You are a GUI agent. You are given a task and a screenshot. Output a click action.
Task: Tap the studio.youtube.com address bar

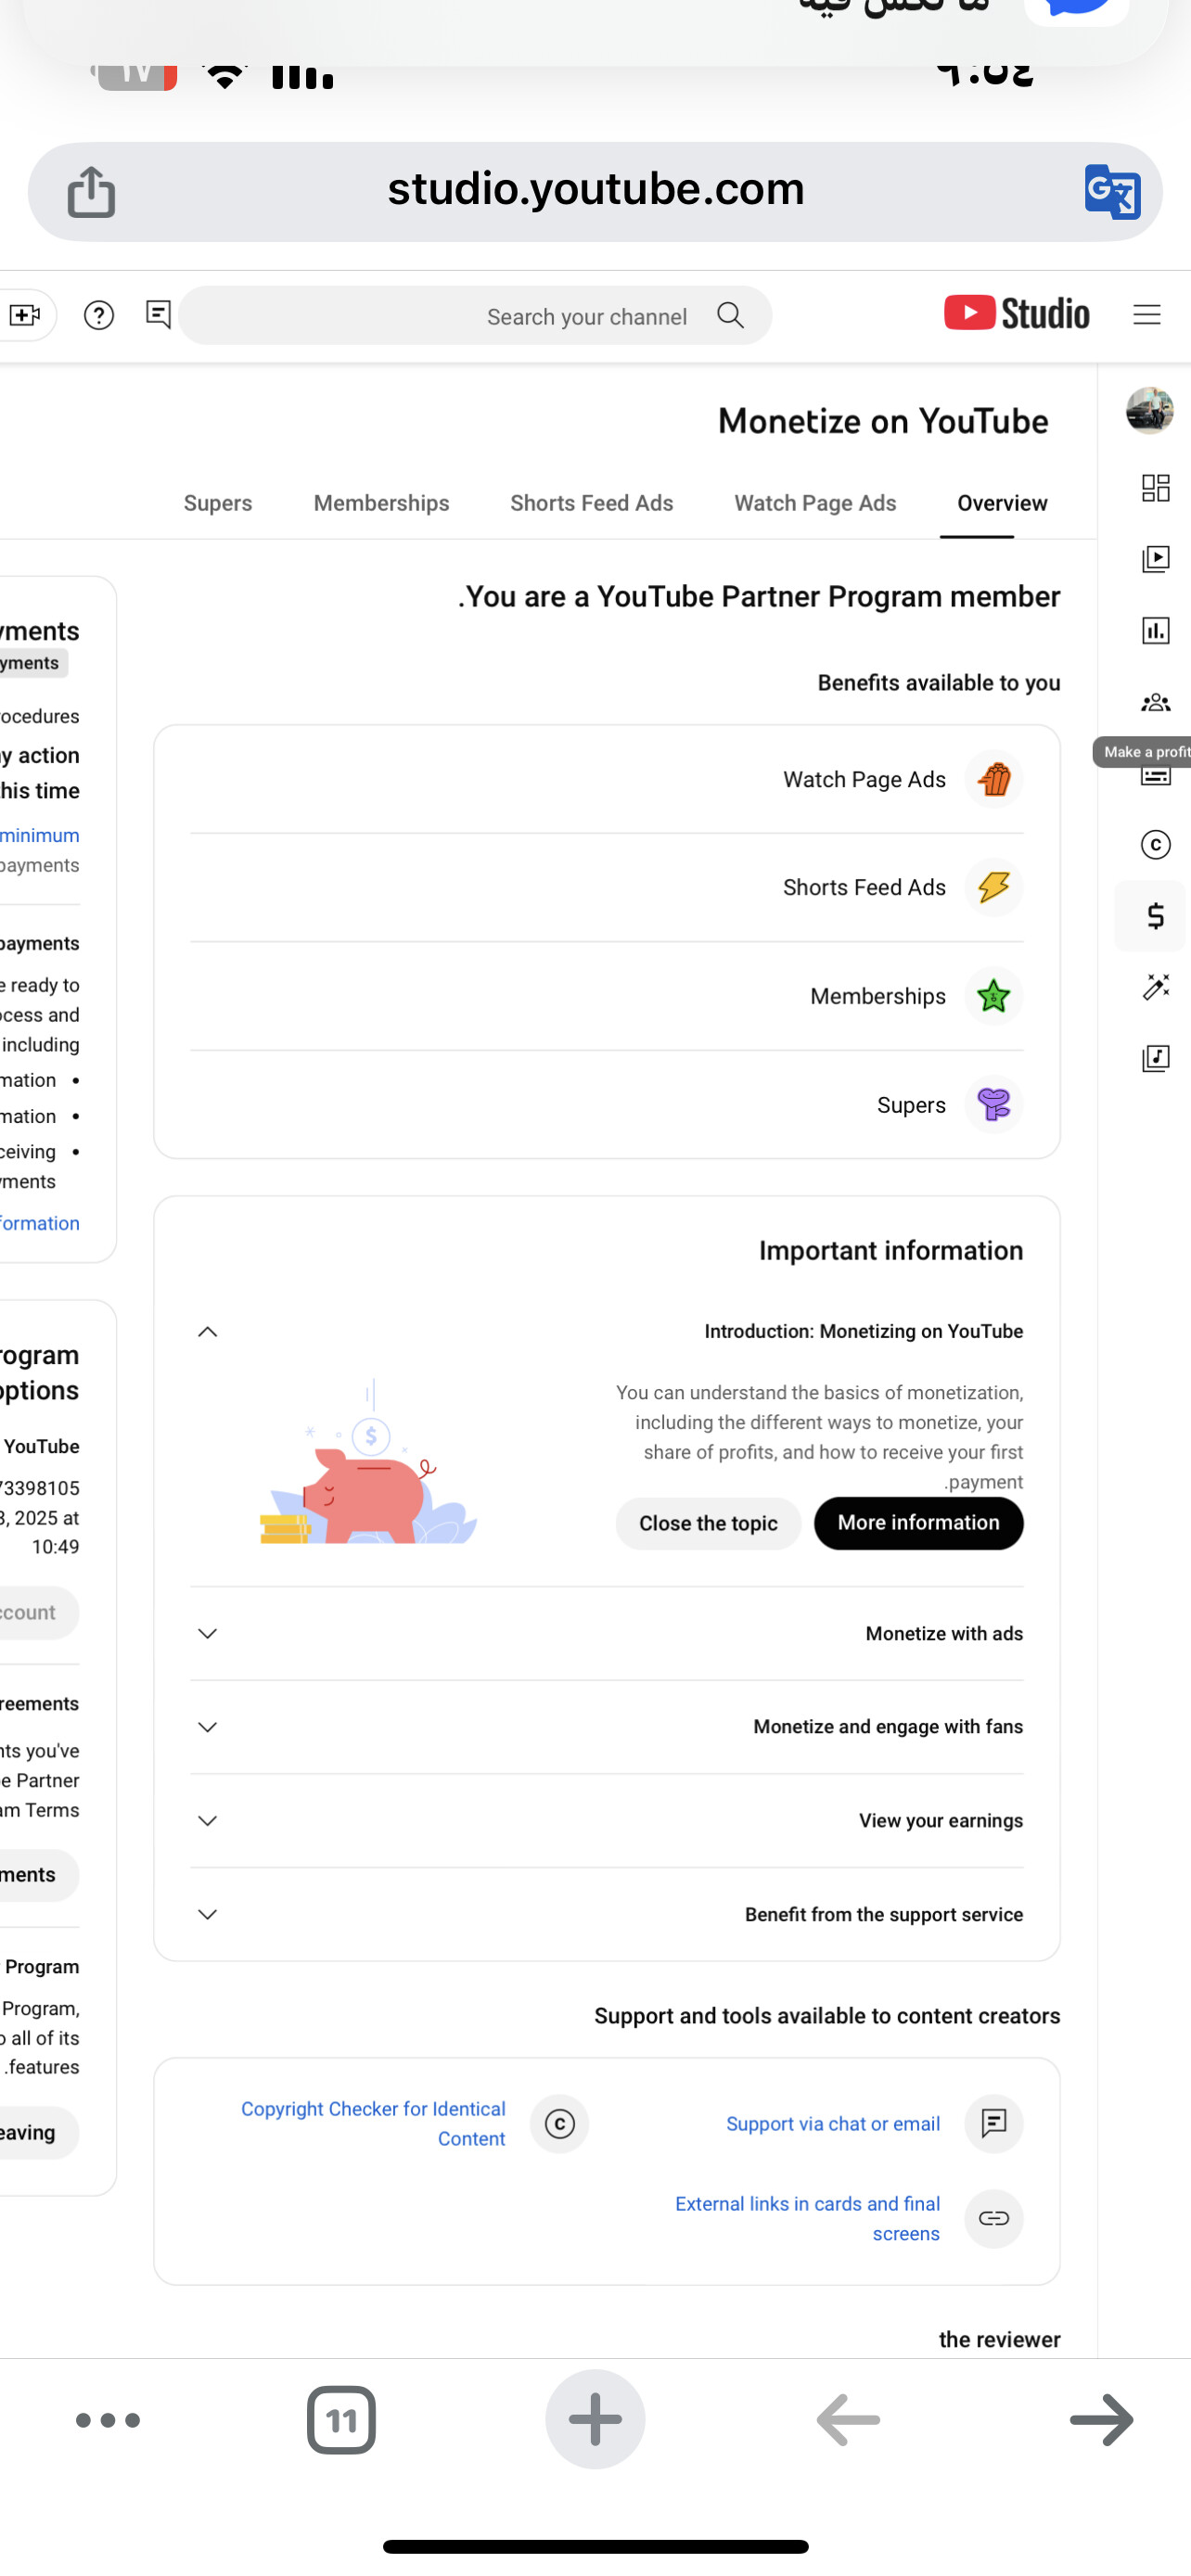595,191
